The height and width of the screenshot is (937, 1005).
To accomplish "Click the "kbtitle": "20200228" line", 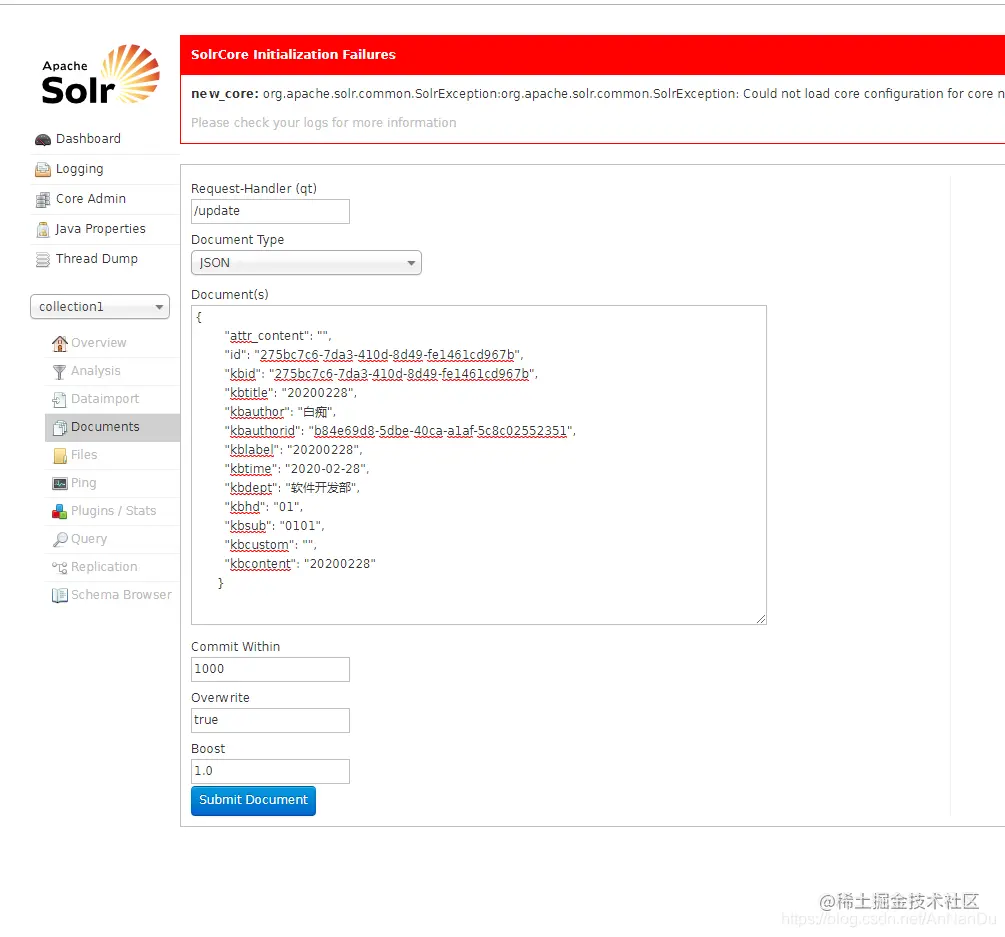I will [x=290, y=393].
